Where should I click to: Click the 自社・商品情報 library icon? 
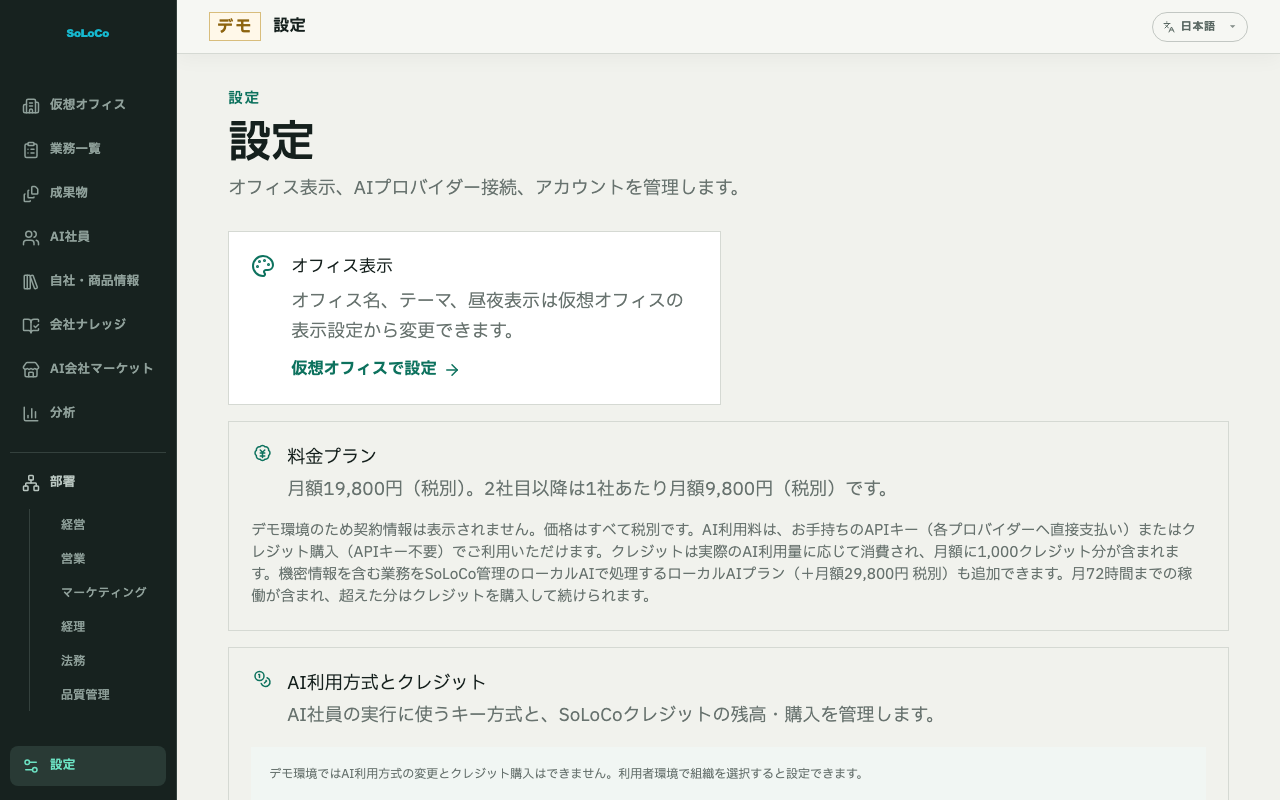pyautogui.click(x=31, y=281)
